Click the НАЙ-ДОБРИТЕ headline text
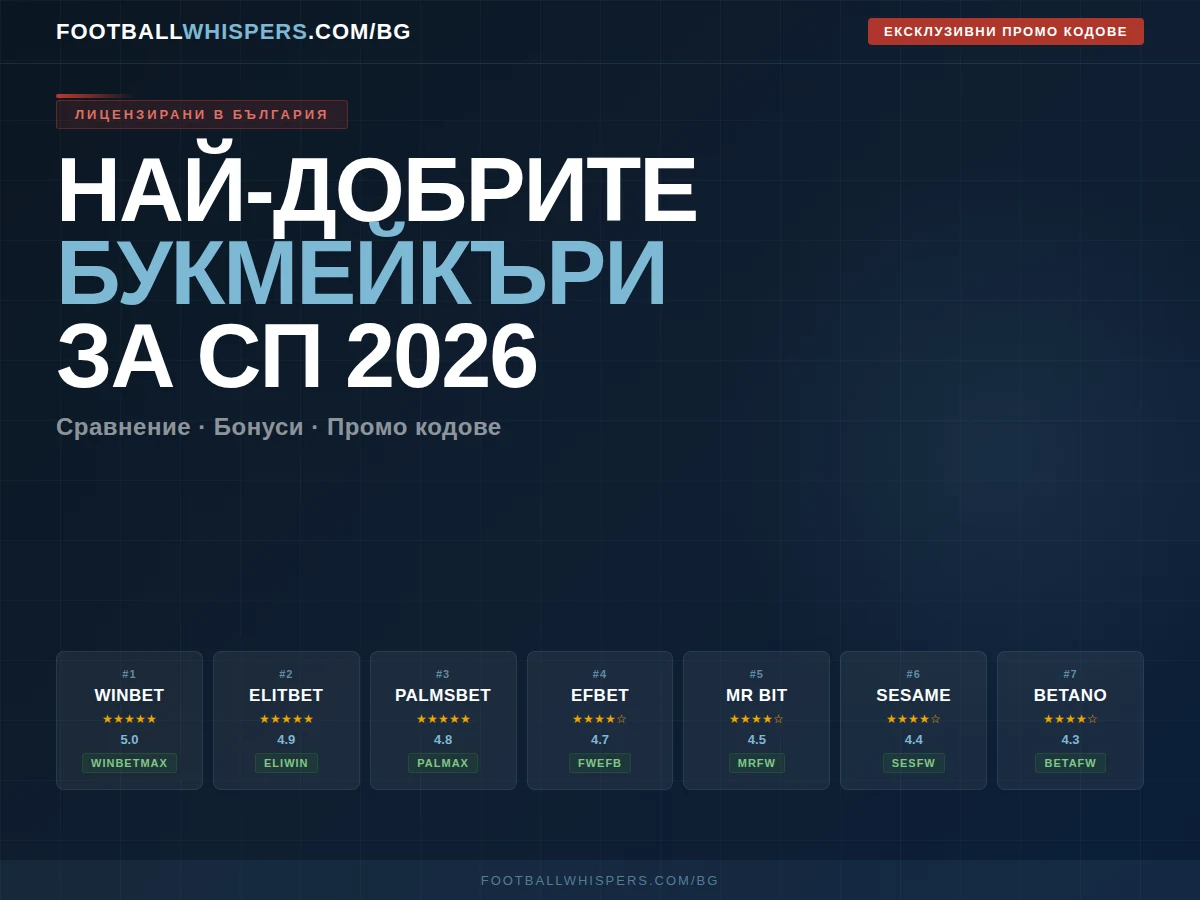Screen dimensions: 1200x900 coord(376,190)
